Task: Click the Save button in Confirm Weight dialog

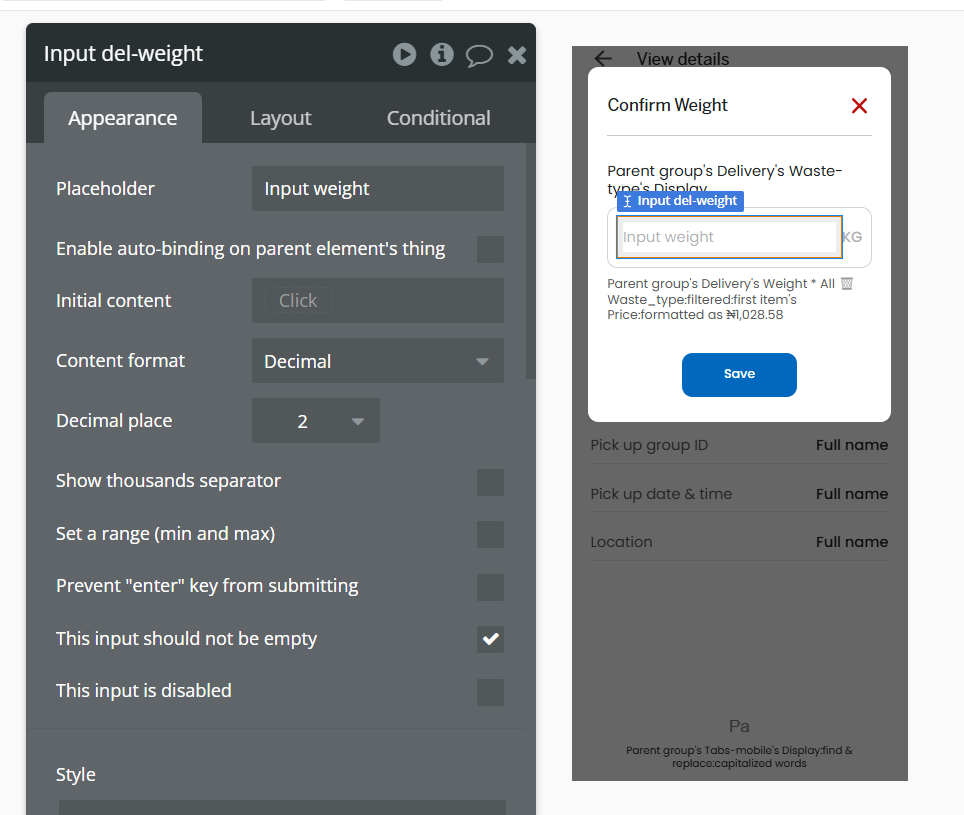Action: pyautogui.click(x=739, y=373)
